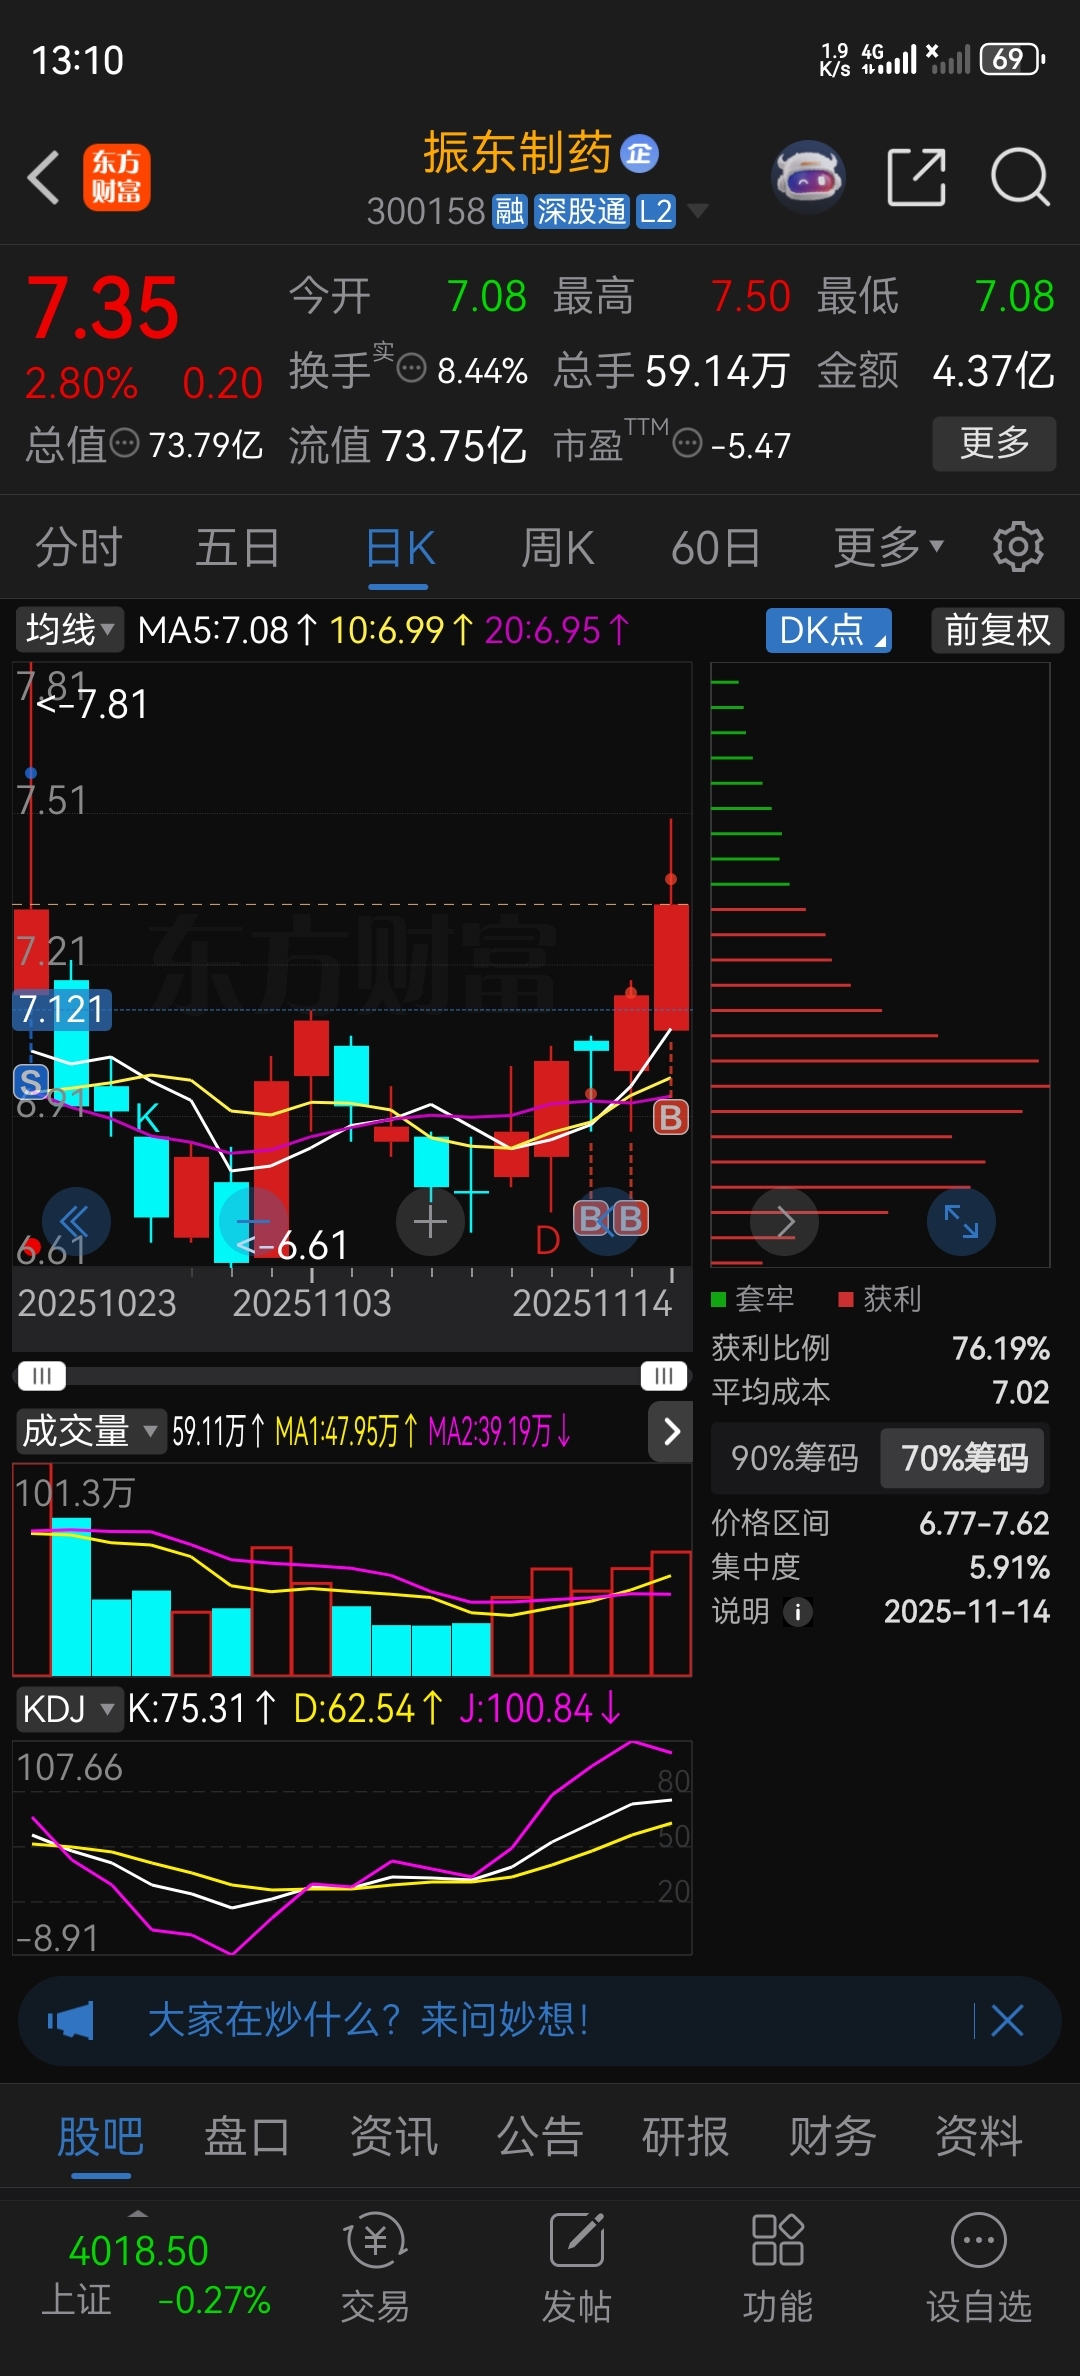Tap the 深股通 tag
1080x2376 pixels.
coord(582,211)
